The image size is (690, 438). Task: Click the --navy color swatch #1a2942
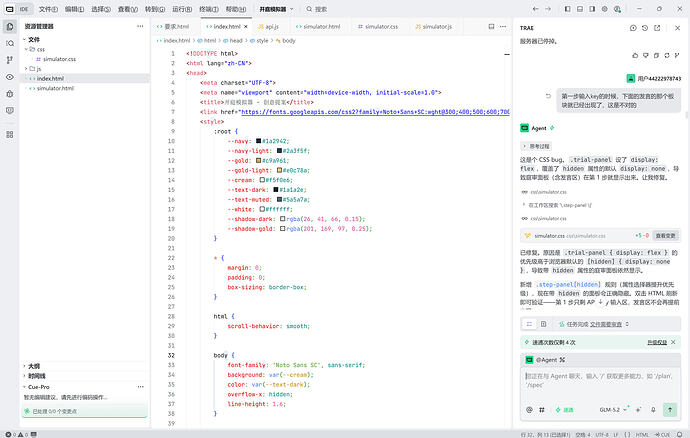[x=258, y=141]
